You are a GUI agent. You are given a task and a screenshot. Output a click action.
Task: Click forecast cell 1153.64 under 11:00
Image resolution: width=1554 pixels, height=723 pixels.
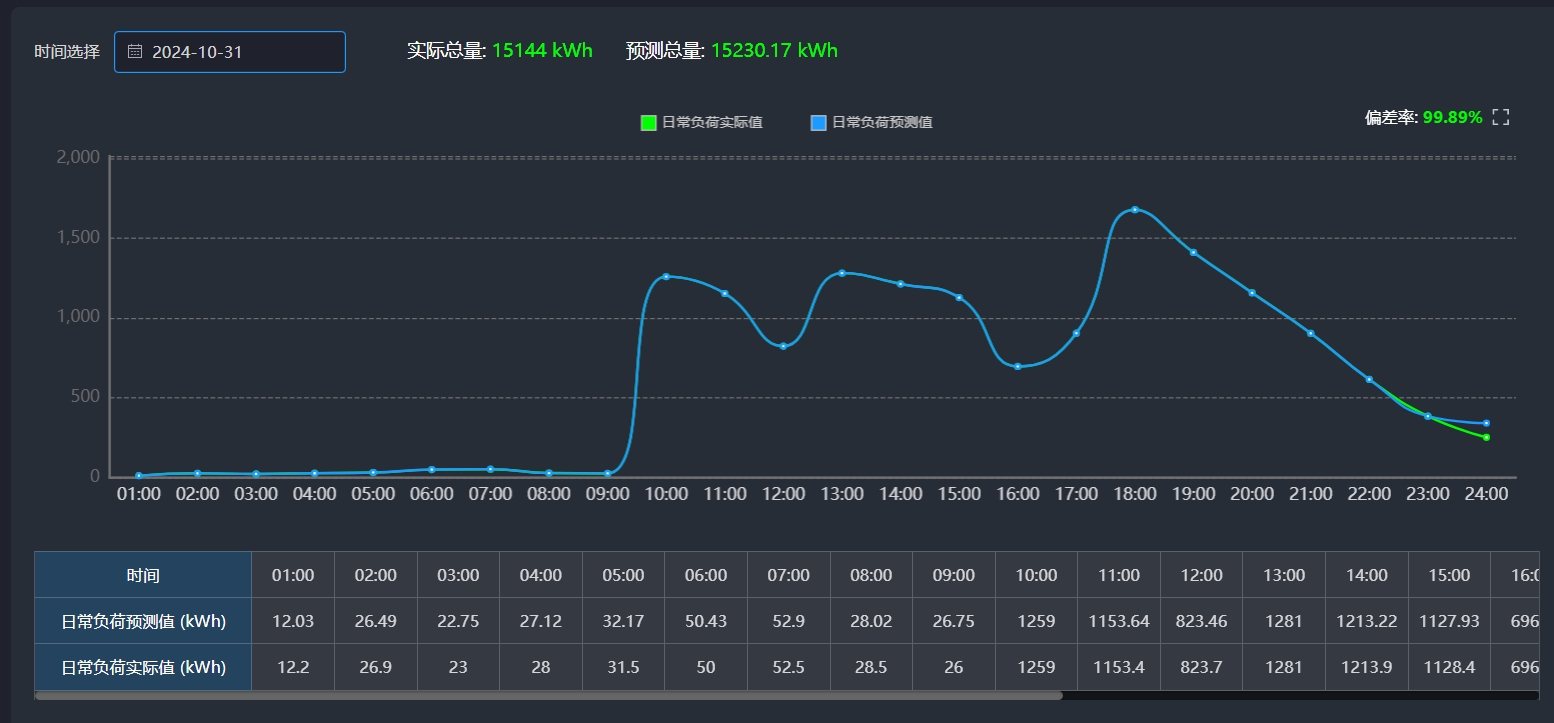(1119, 621)
